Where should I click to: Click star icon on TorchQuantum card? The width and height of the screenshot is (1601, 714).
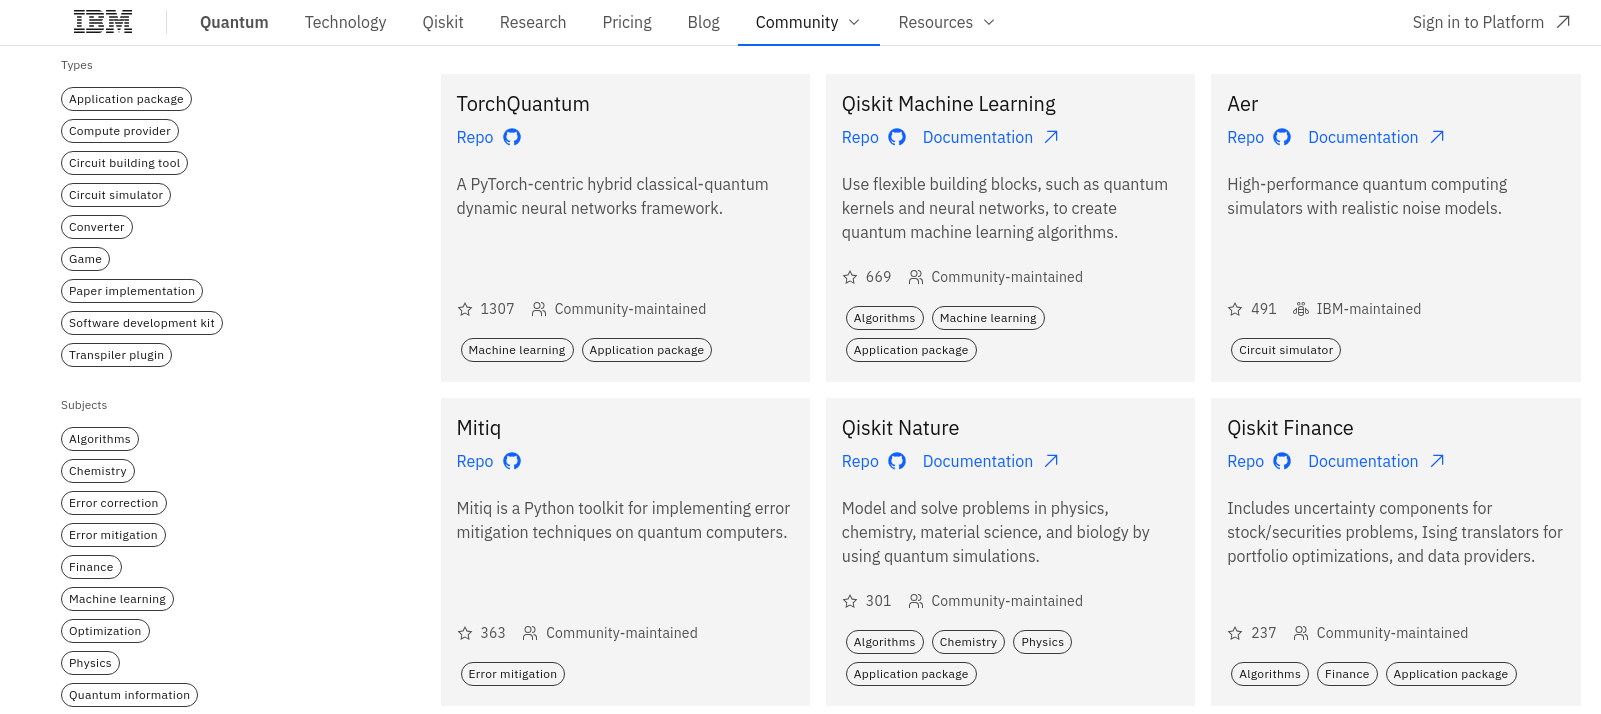465,310
